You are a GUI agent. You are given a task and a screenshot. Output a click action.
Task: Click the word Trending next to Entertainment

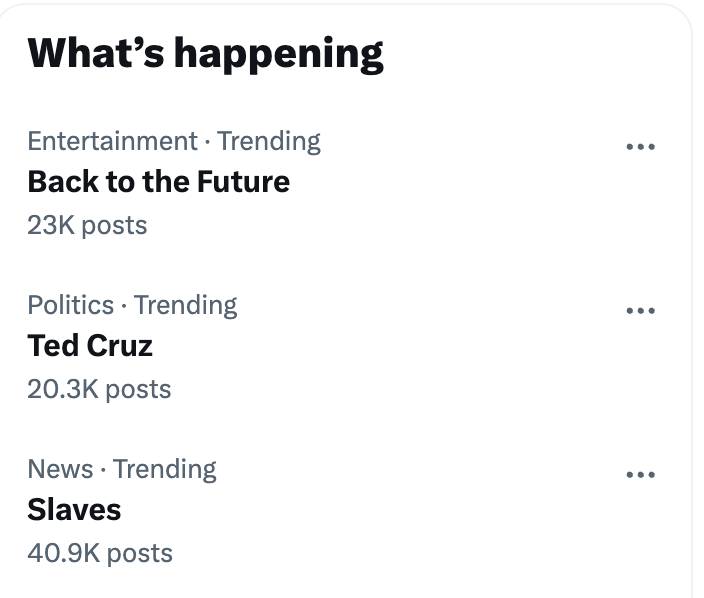pyautogui.click(x=269, y=141)
